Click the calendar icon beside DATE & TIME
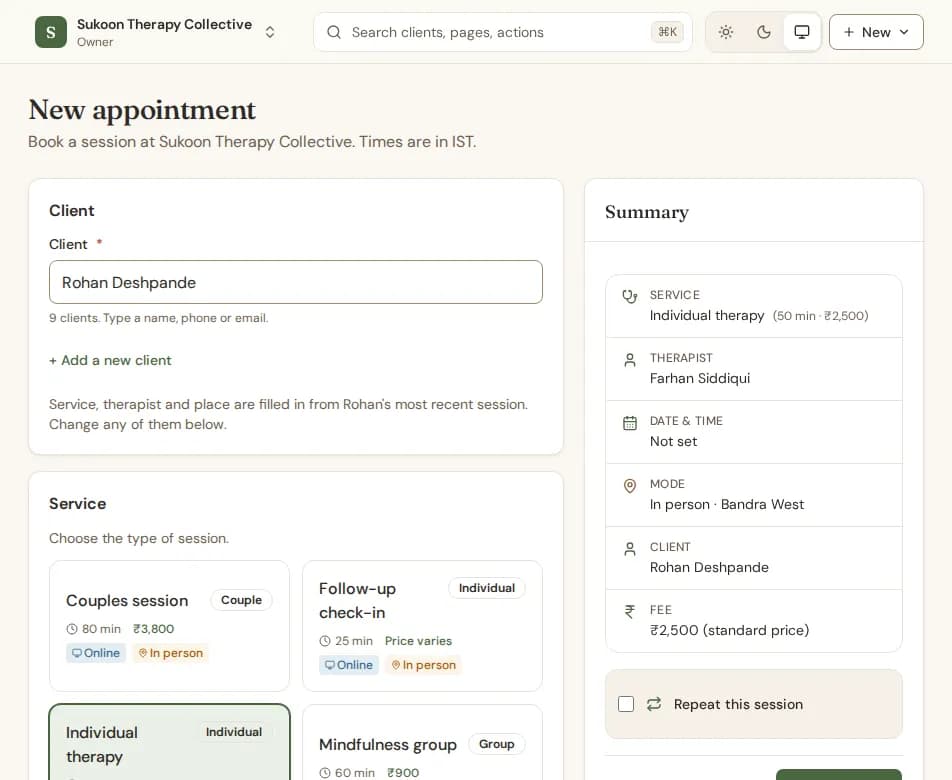The width and height of the screenshot is (952, 780). pyautogui.click(x=630, y=423)
